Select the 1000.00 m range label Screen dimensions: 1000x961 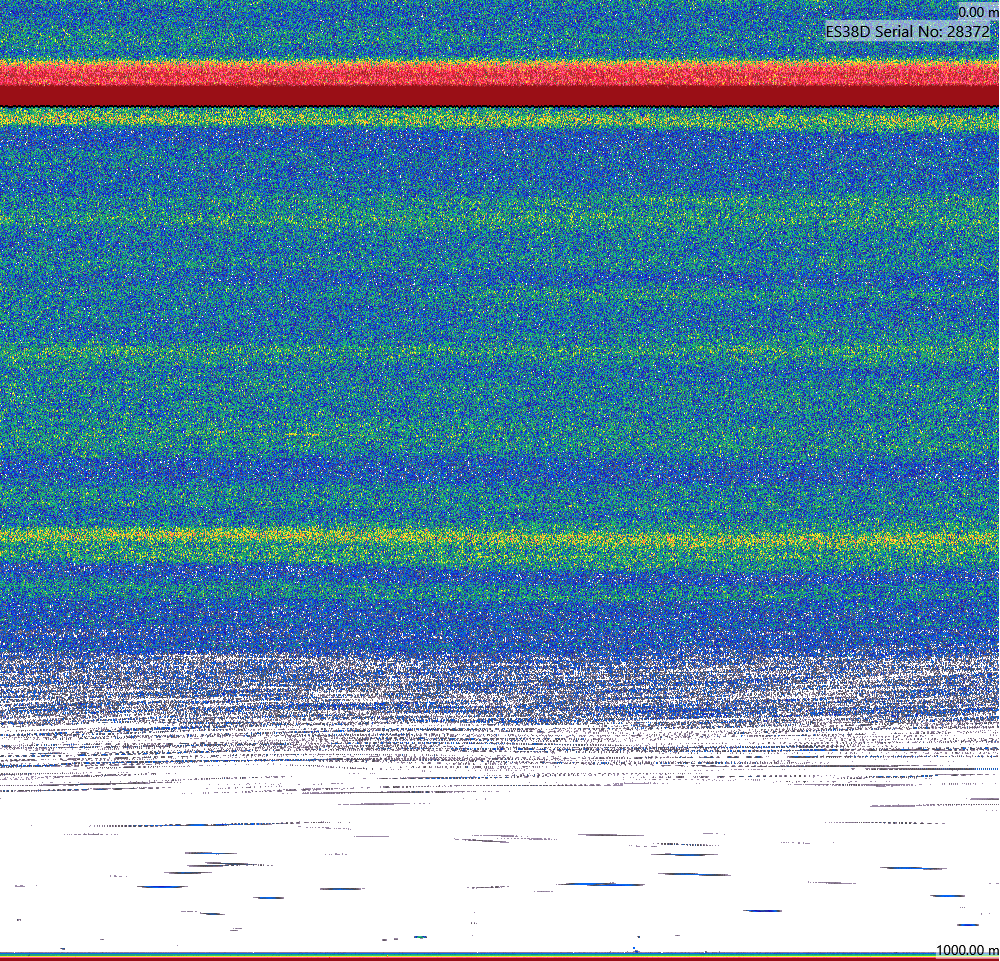pos(967,950)
